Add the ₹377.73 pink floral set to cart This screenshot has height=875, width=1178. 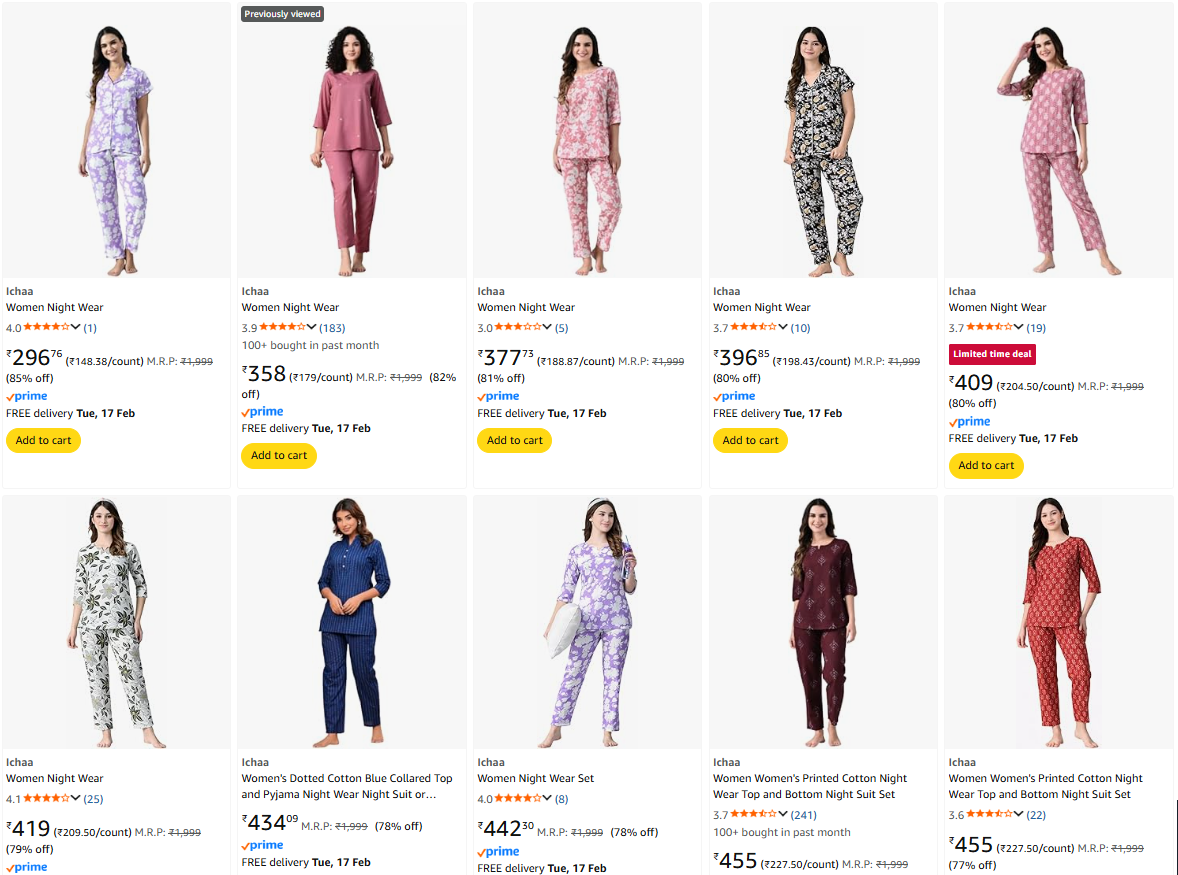tap(515, 441)
